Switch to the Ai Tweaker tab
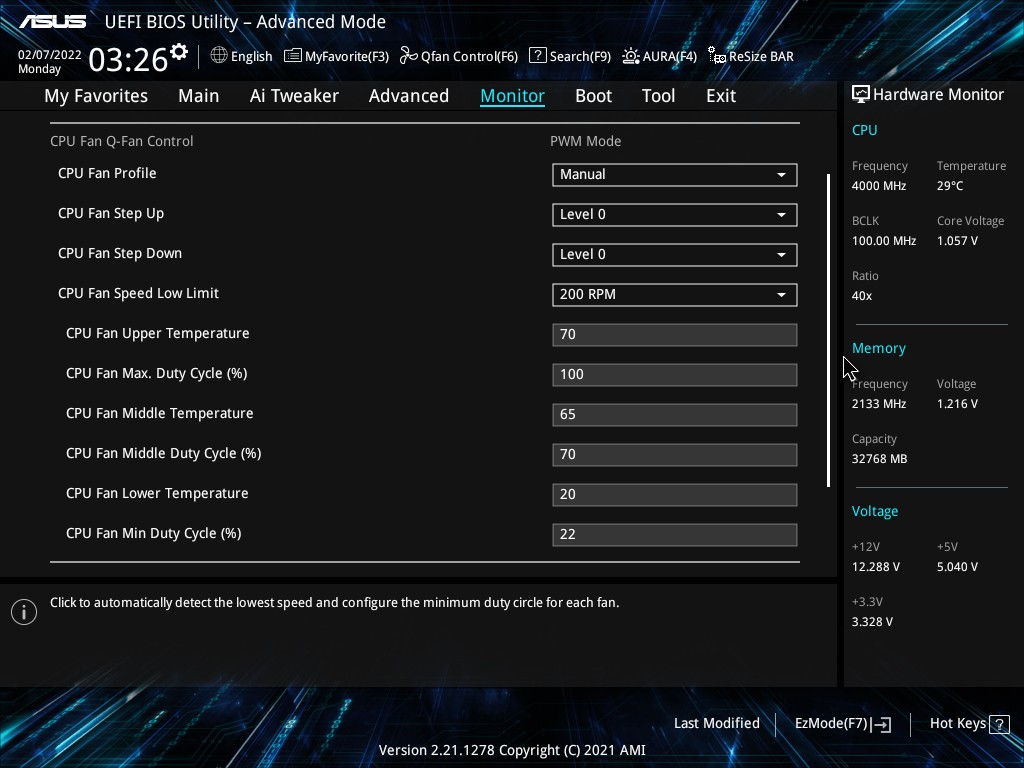This screenshot has height=768, width=1024. [294, 96]
